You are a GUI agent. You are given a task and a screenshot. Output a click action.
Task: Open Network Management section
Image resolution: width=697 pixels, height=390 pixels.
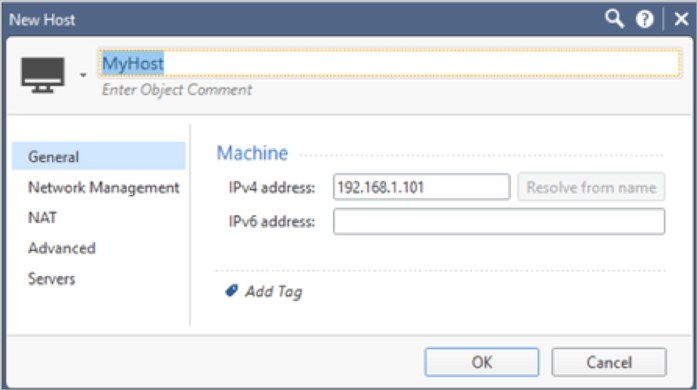point(104,188)
